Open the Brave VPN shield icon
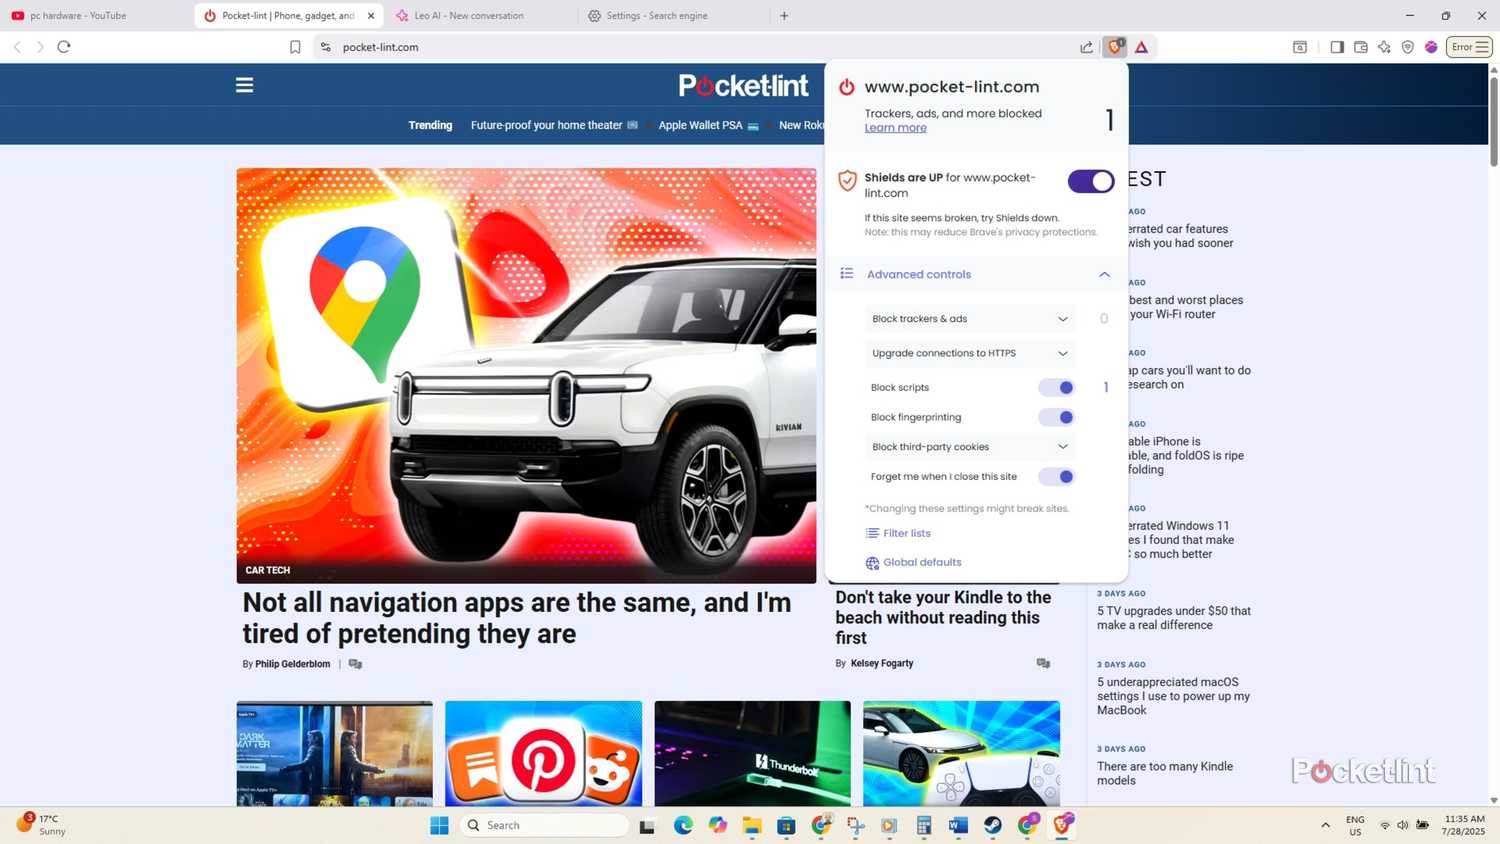Image resolution: width=1500 pixels, height=844 pixels. pyautogui.click(x=1407, y=47)
